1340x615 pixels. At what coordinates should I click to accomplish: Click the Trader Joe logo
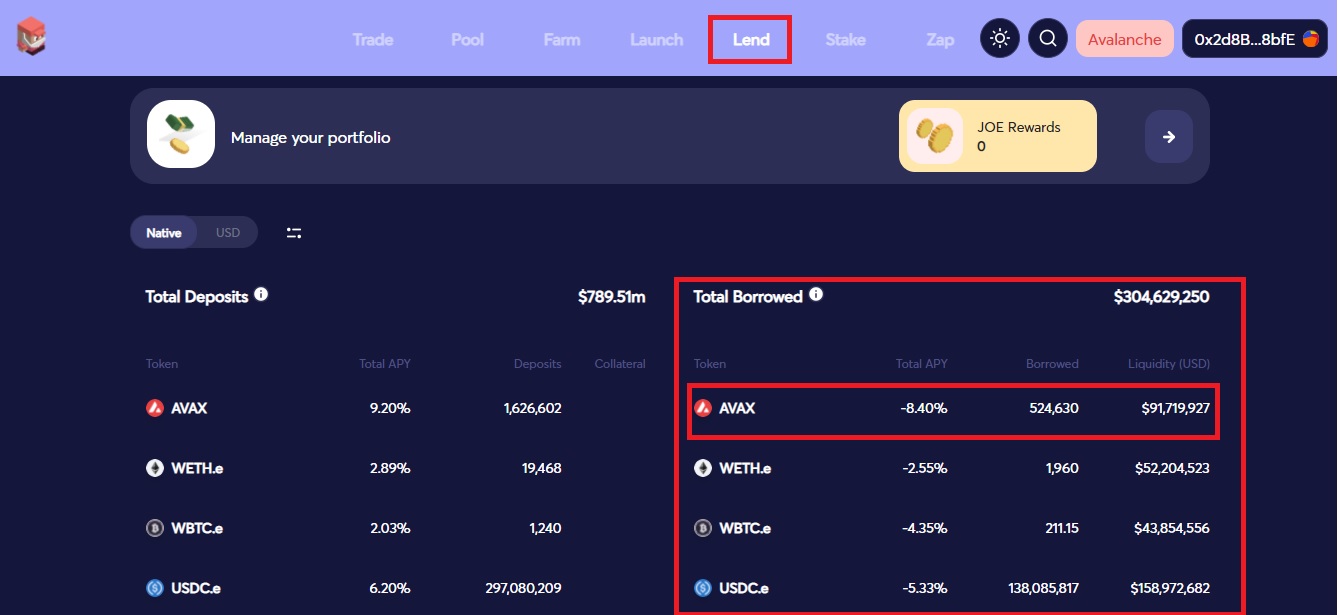tap(32, 37)
